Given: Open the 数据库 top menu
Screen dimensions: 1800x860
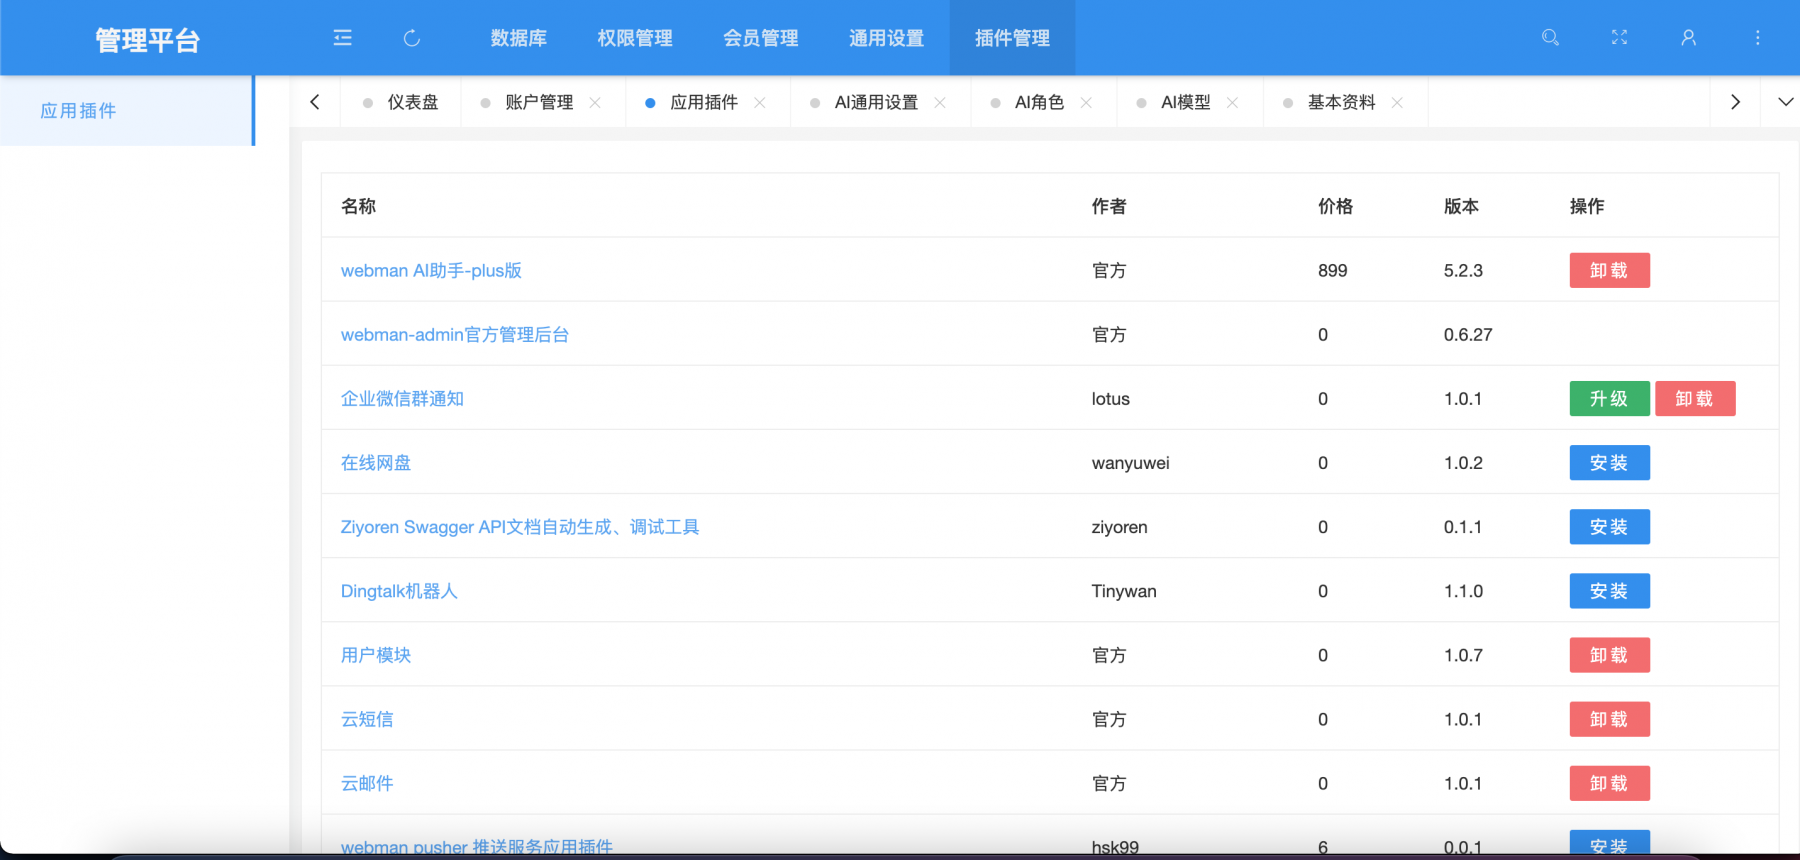Looking at the screenshot, I should coord(518,38).
